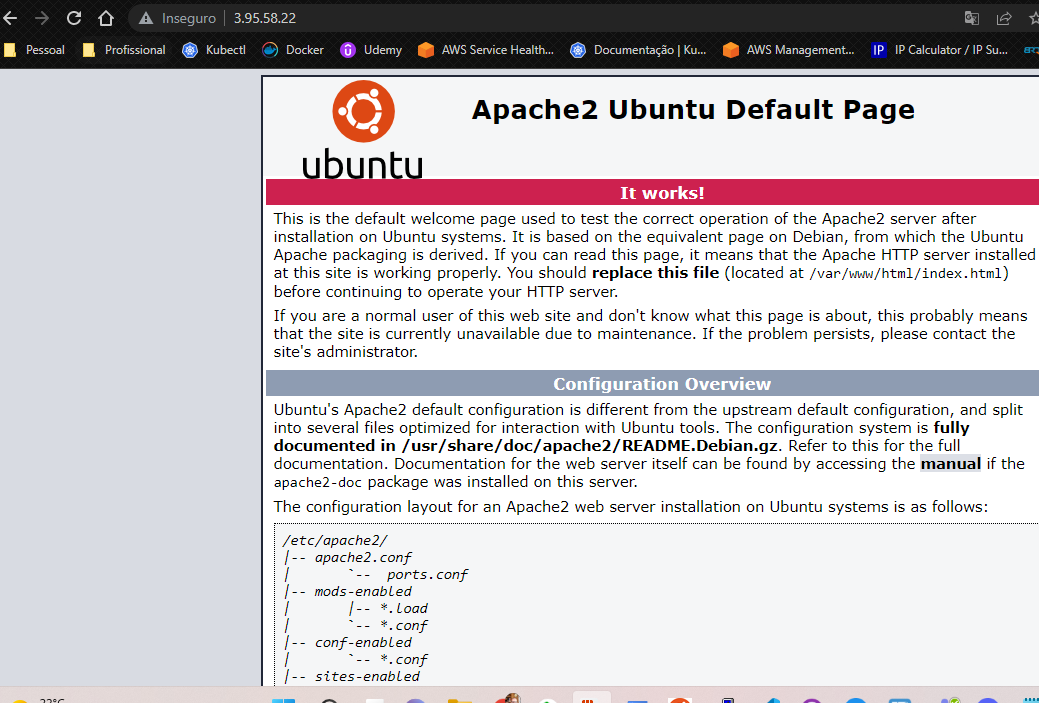Click the forward navigation arrow
Image resolution: width=1039 pixels, height=703 pixels.
click(x=42, y=18)
